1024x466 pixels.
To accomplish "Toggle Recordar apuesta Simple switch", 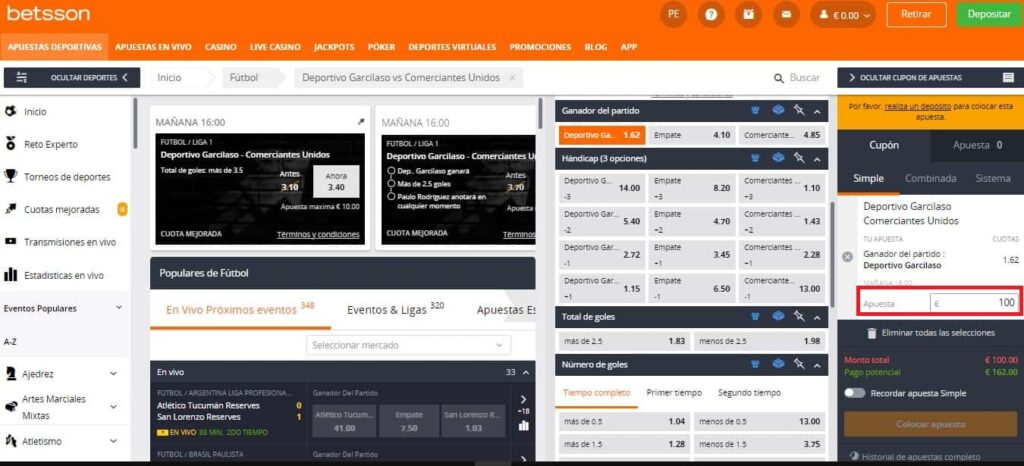I will 854,393.
